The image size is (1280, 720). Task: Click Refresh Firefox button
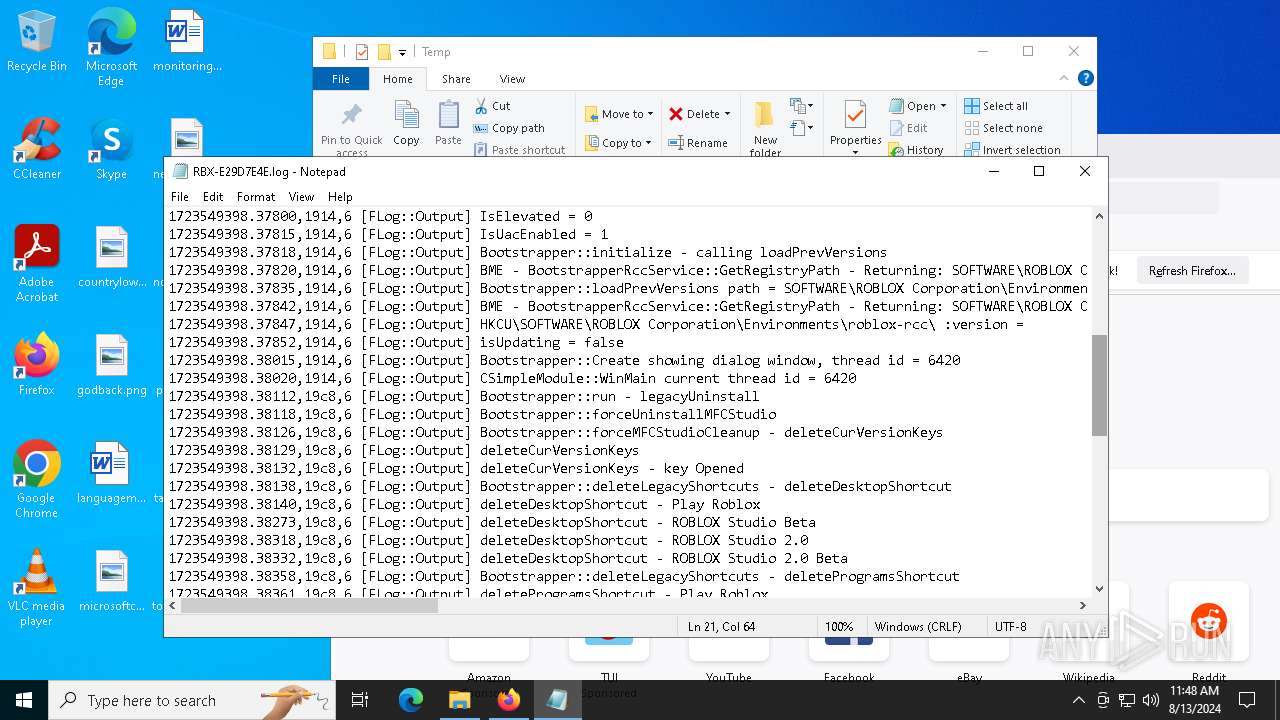(1192, 271)
